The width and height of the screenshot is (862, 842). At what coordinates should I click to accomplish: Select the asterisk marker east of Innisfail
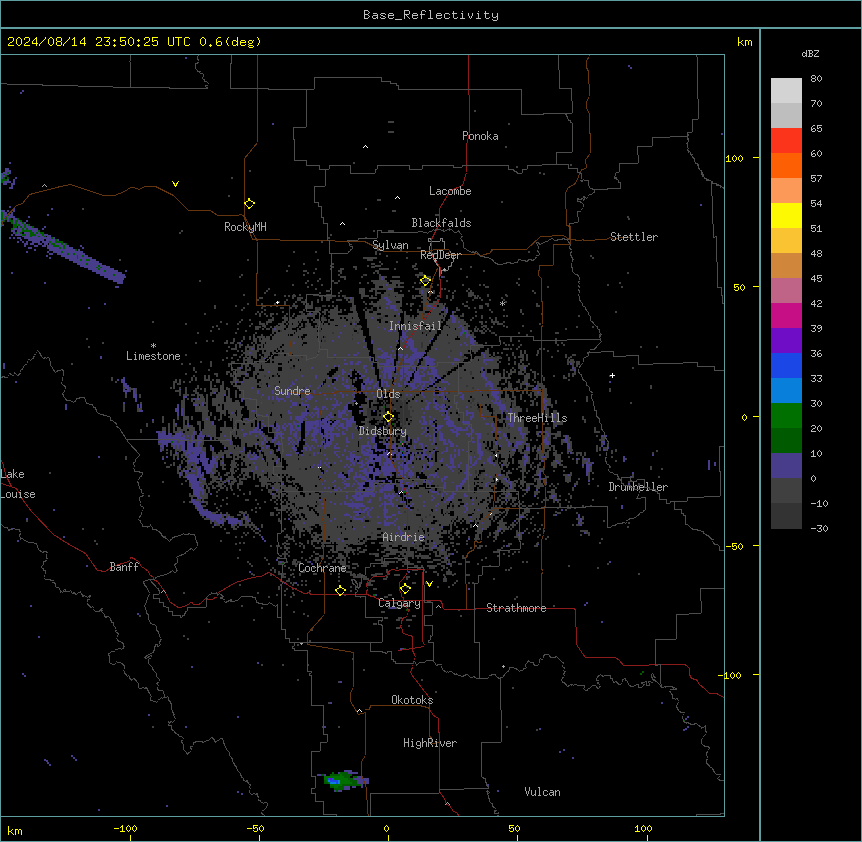502,303
